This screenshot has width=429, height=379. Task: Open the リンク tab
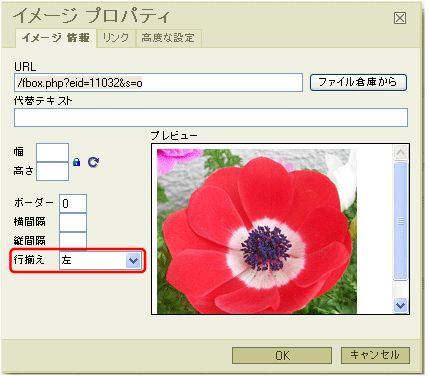pos(116,38)
